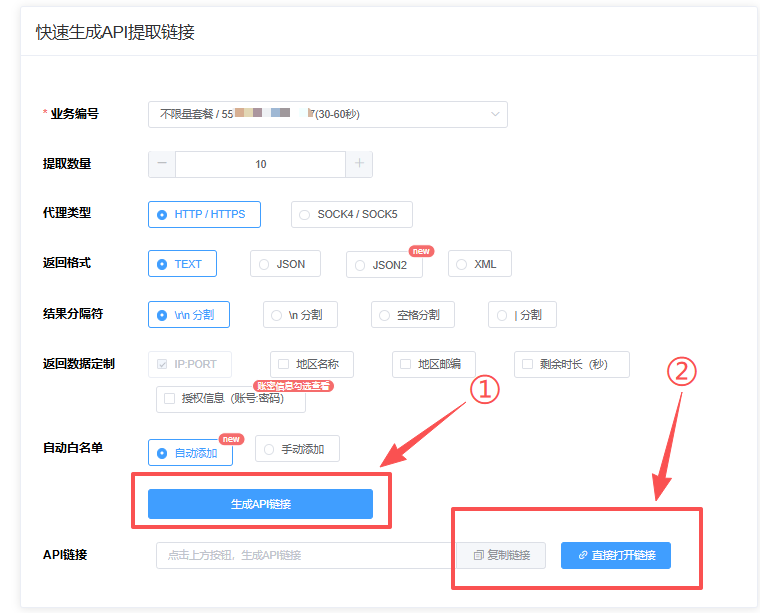Click the 返回数据定制 label
This screenshot has height=613, width=760.
[x=79, y=364]
